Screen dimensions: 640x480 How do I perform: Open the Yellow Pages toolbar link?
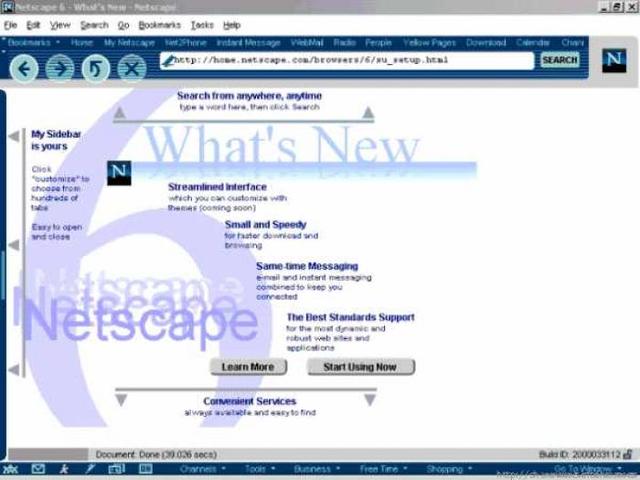point(429,42)
